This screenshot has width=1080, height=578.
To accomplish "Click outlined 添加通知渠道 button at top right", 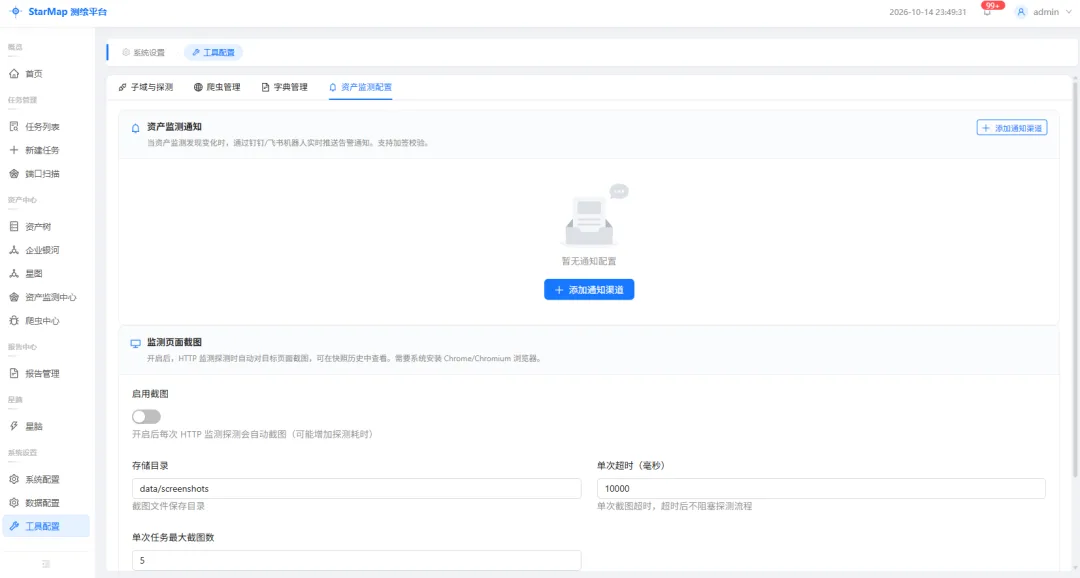I will click(x=1012, y=127).
